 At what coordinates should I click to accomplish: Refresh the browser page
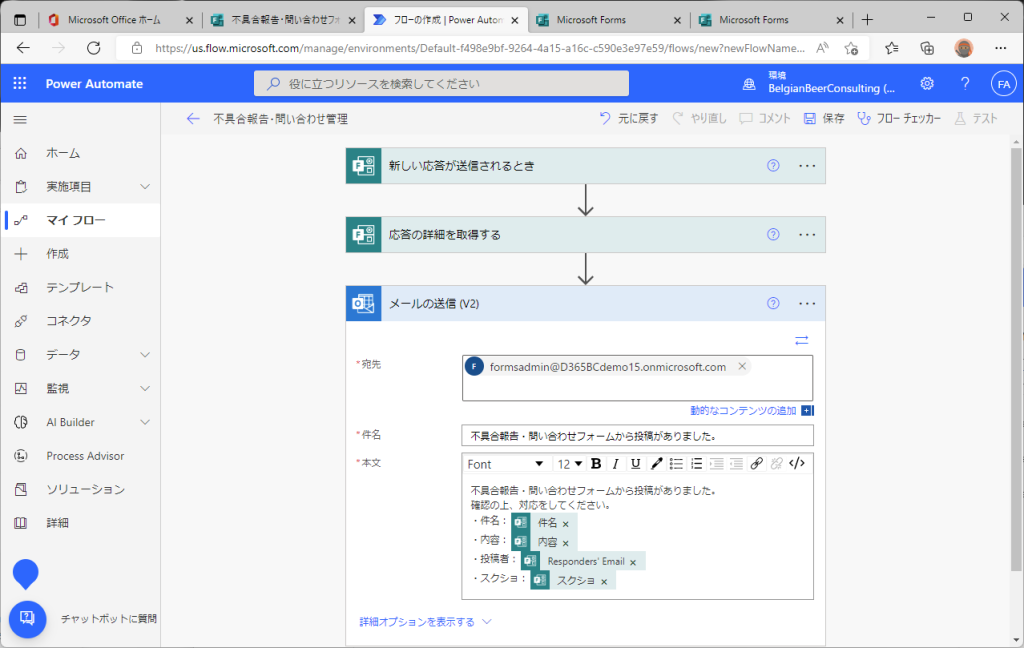pos(94,48)
